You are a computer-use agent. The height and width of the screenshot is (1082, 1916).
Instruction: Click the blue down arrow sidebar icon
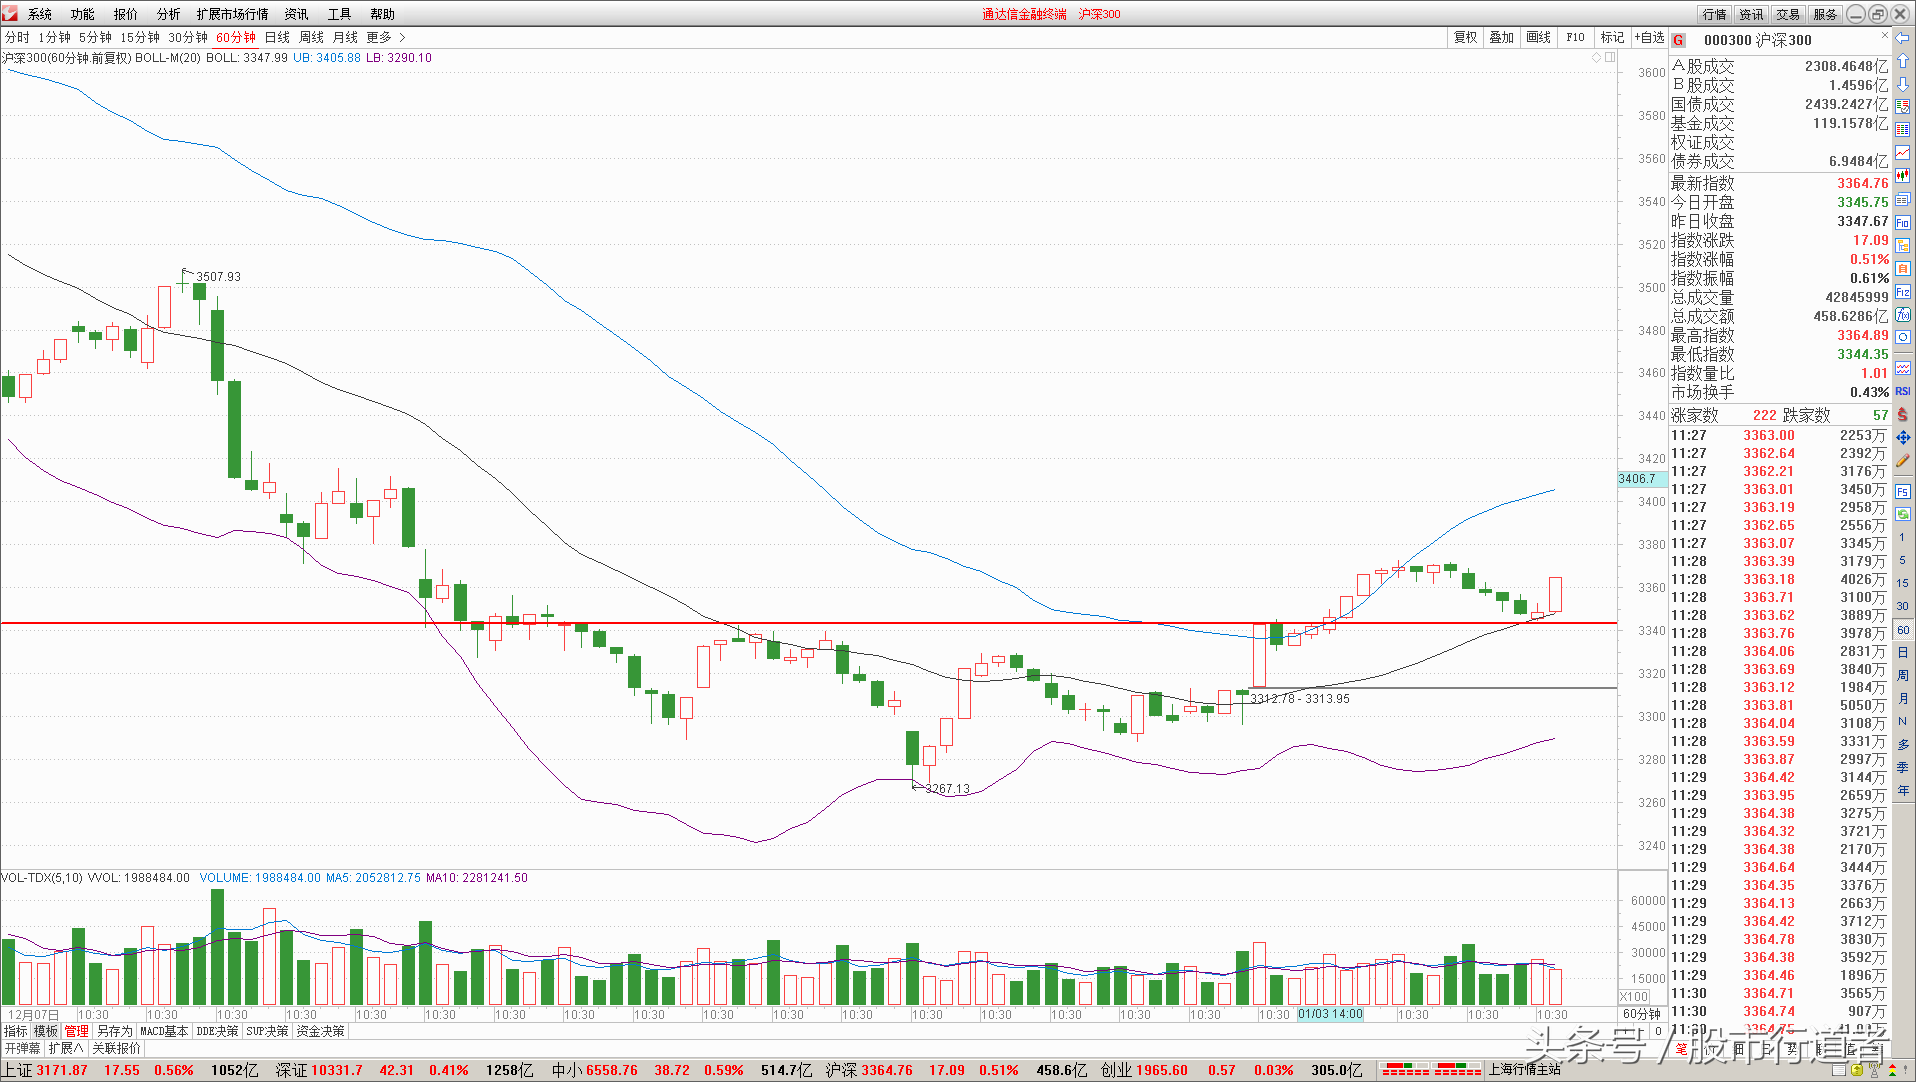(x=1903, y=84)
